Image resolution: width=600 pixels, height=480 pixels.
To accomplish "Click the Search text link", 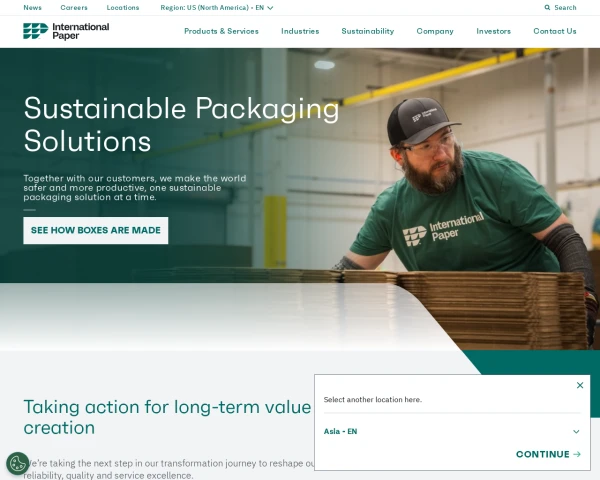I will [565, 8].
